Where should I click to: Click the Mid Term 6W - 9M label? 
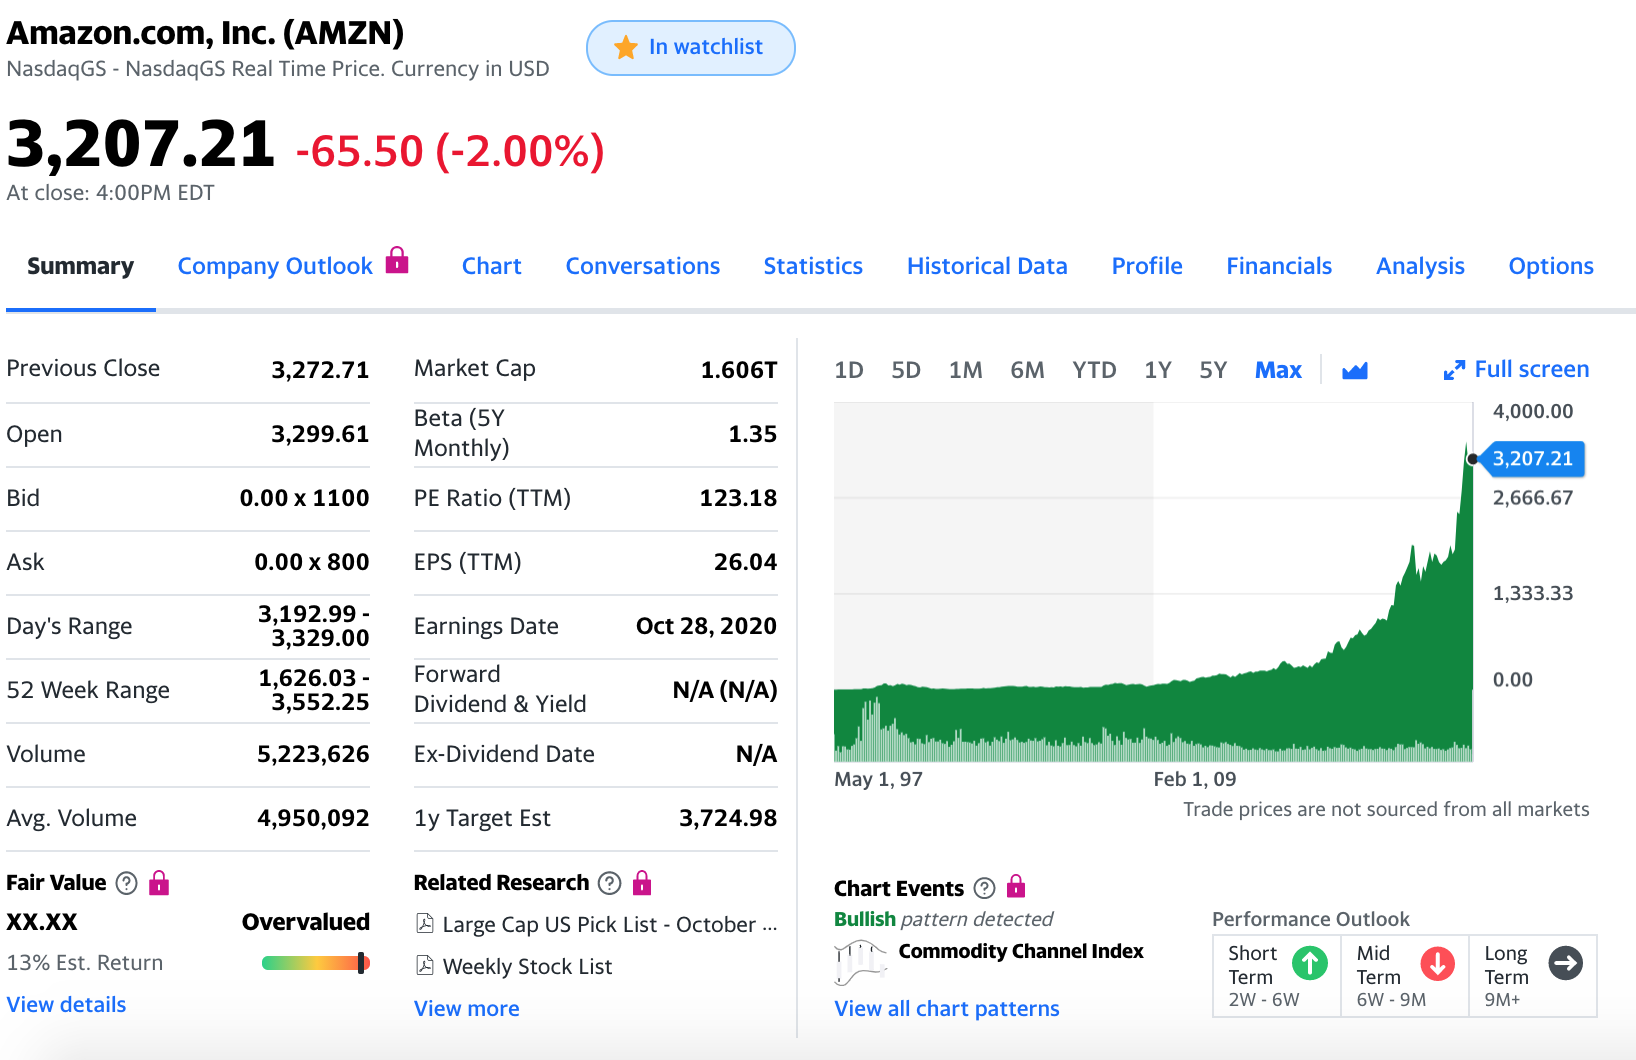(x=1391, y=999)
